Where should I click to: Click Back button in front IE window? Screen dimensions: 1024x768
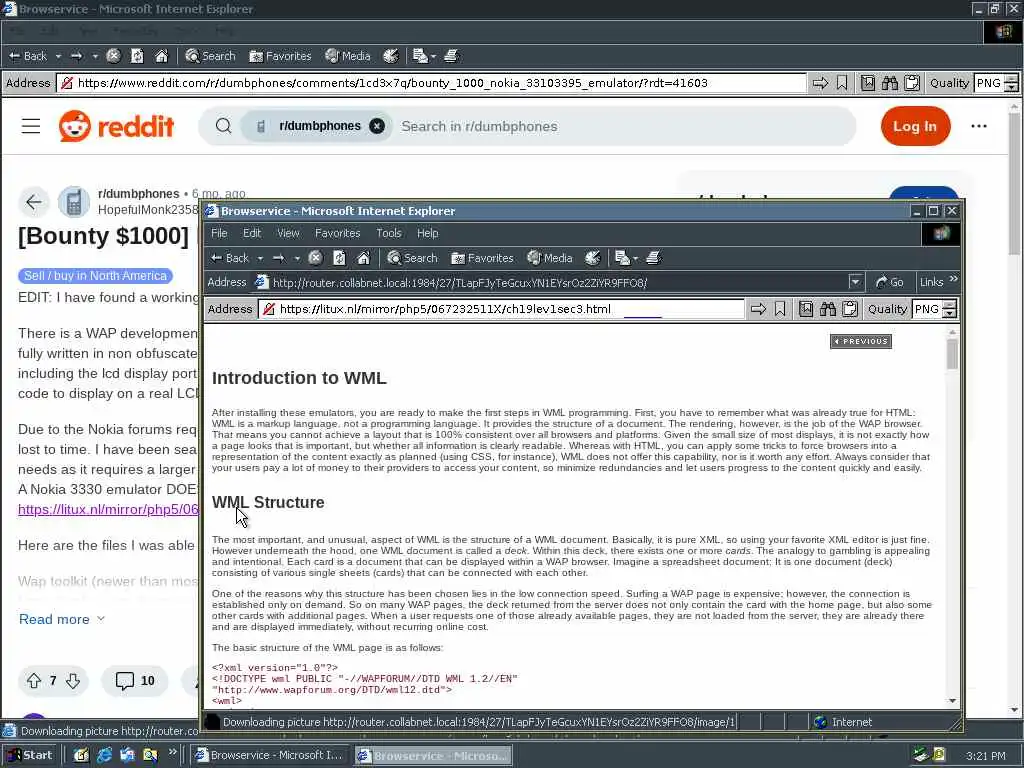click(230, 258)
